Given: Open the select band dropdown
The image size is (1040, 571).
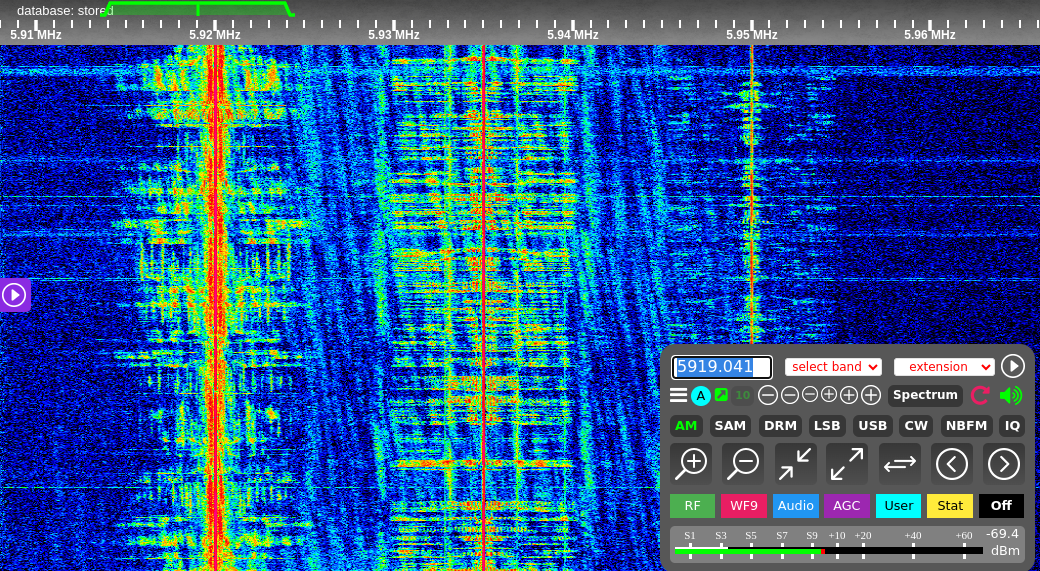Looking at the screenshot, I should pyautogui.click(x=833, y=367).
